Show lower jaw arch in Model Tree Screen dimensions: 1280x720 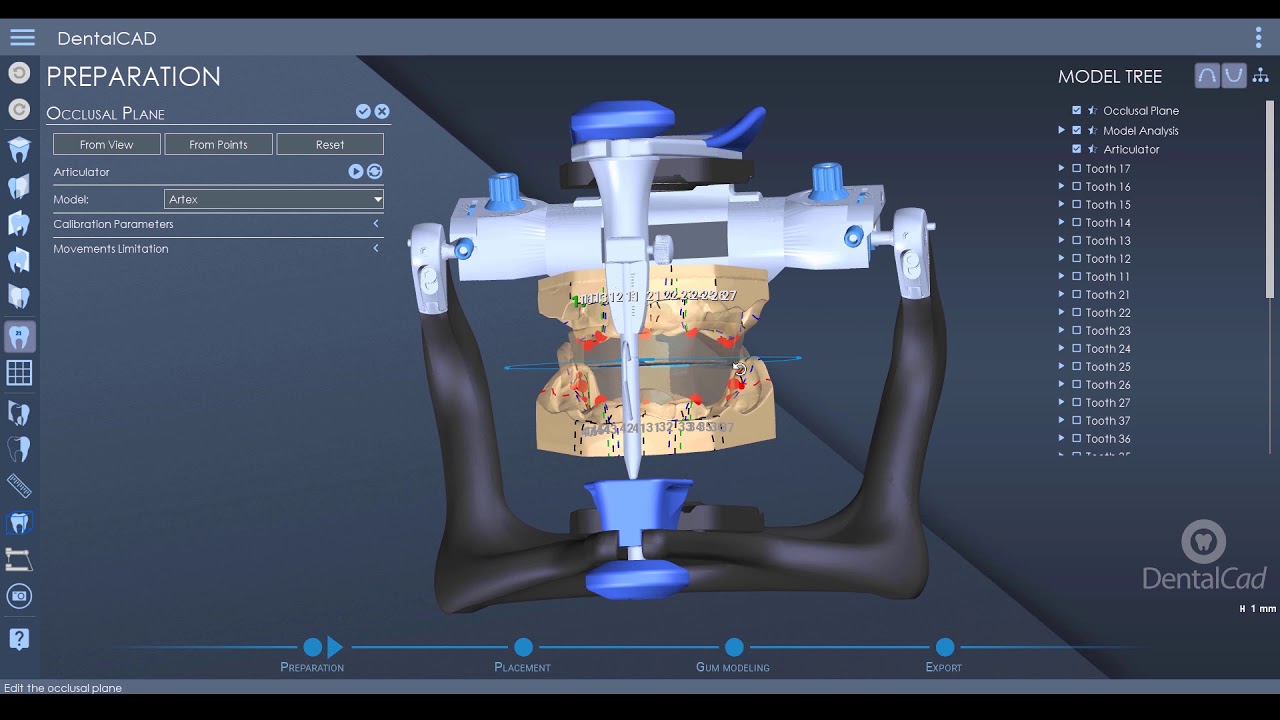click(1234, 76)
